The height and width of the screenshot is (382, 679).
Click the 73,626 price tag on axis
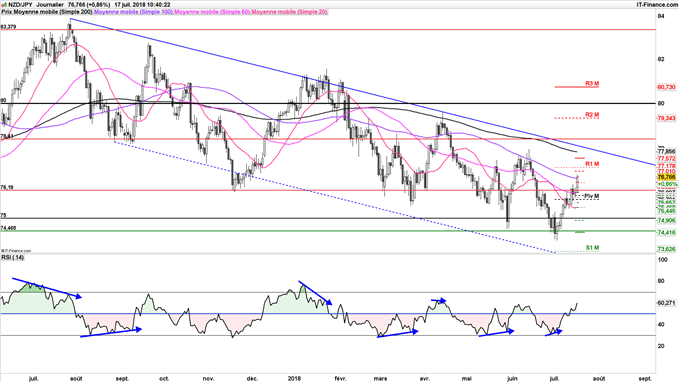coord(666,249)
